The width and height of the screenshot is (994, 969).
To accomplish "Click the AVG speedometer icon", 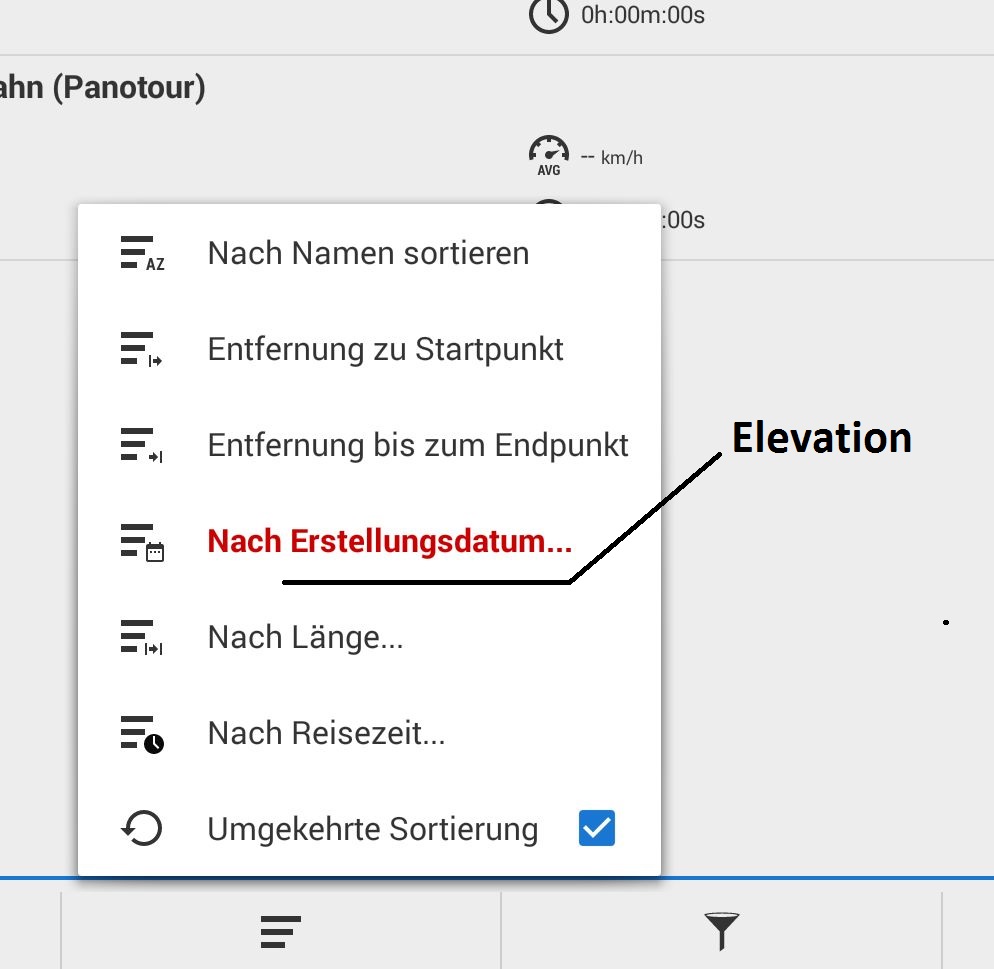I will [x=549, y=156].
